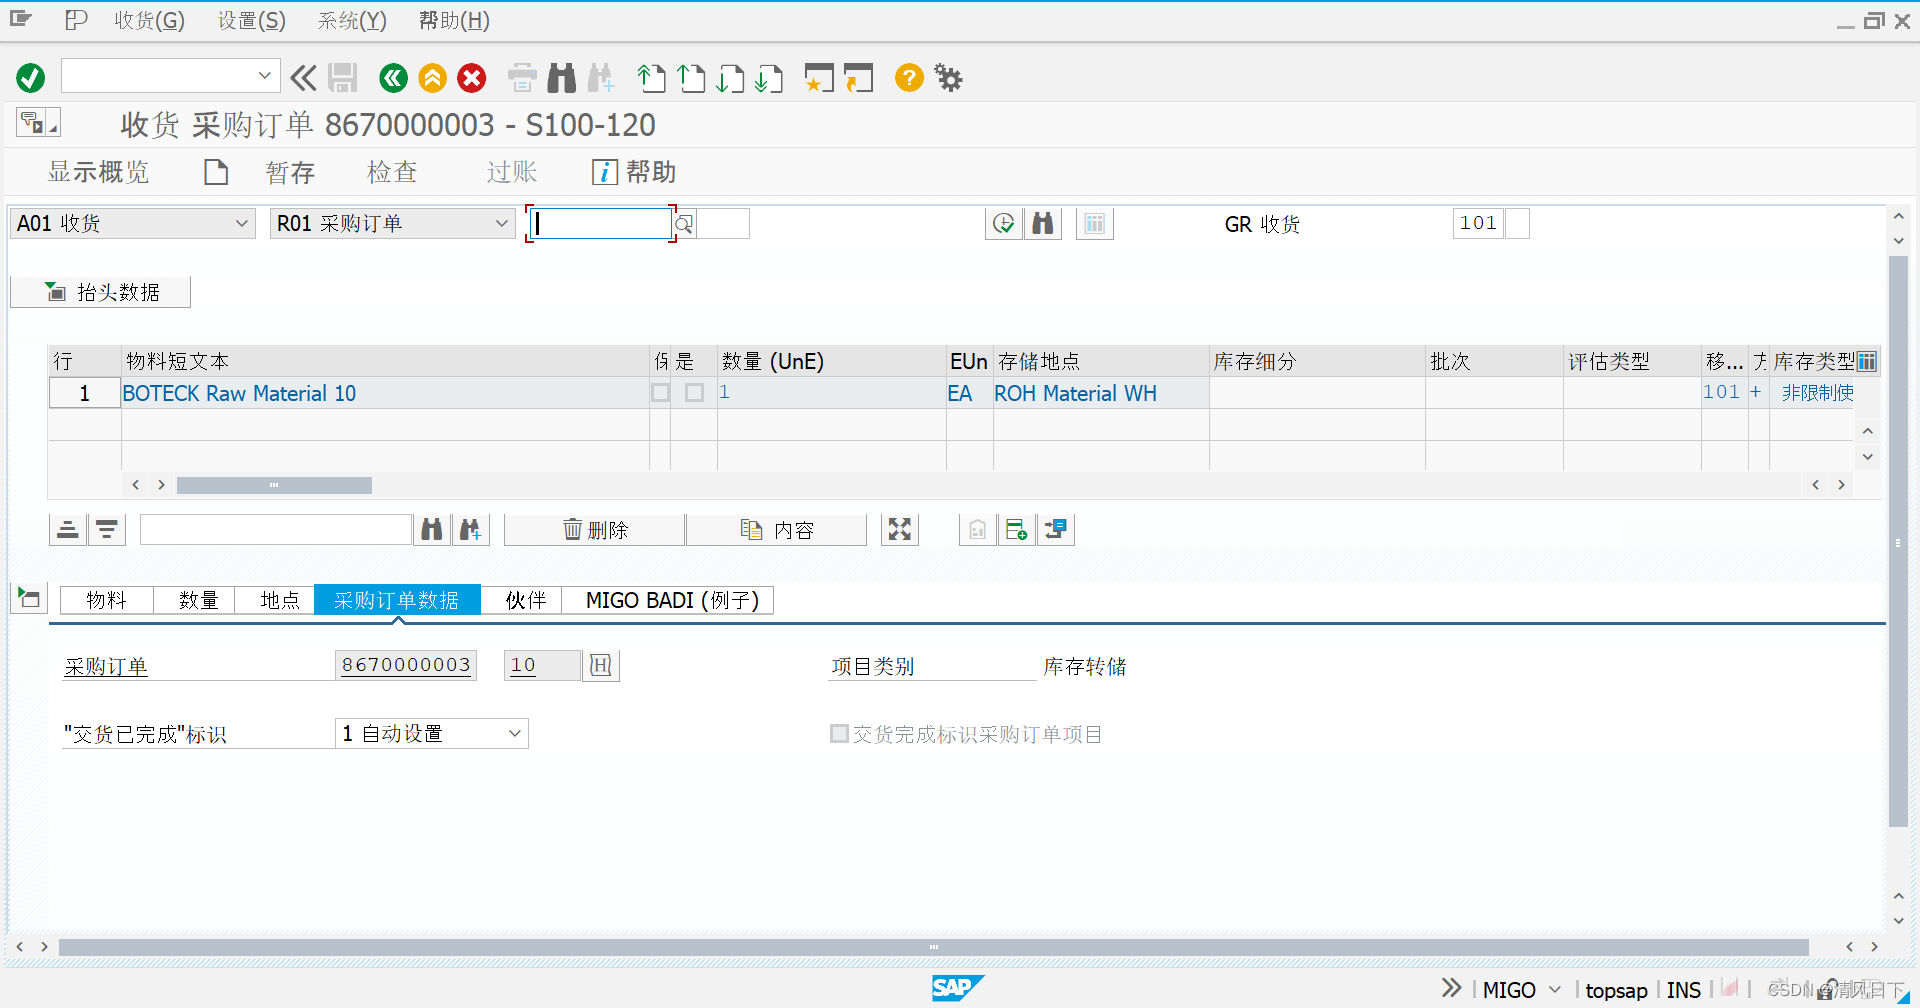Screen dimensions: 1920x1008
Task: Open the A01 收货 action dropdown
Action: tap(241, 223)
